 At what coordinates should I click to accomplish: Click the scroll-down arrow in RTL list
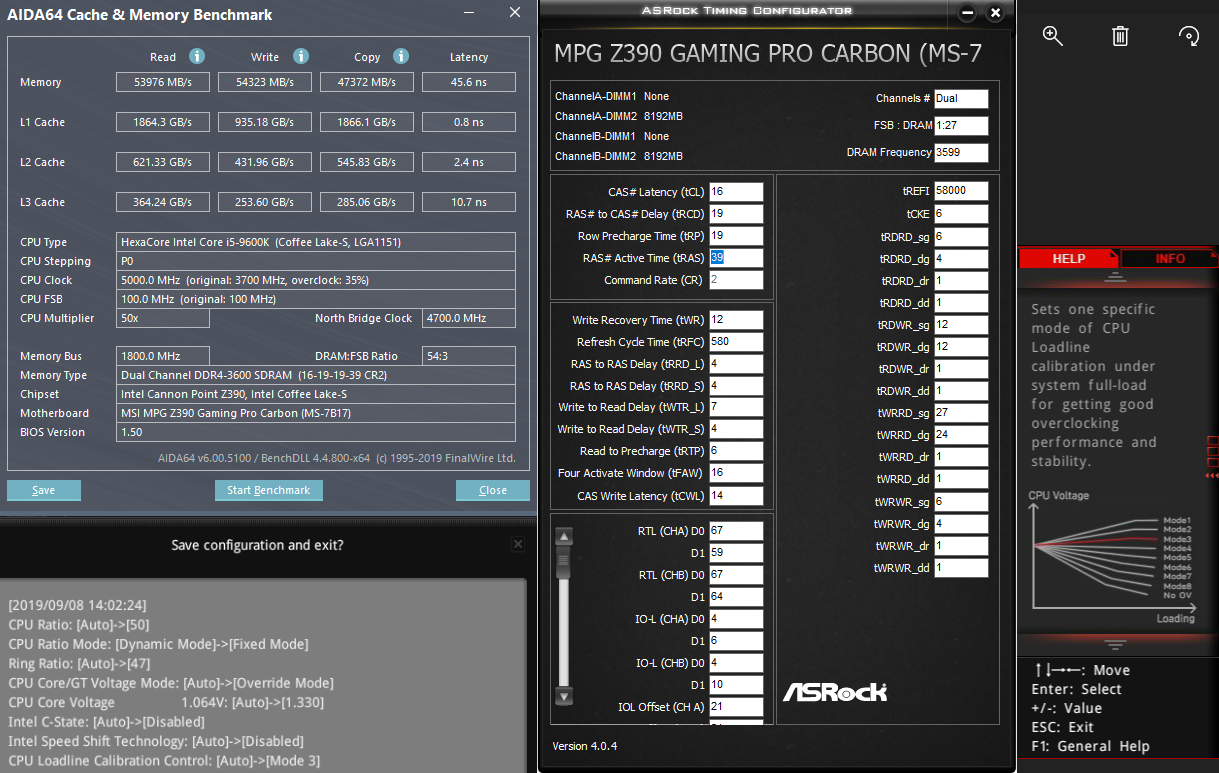coord(564,695)
